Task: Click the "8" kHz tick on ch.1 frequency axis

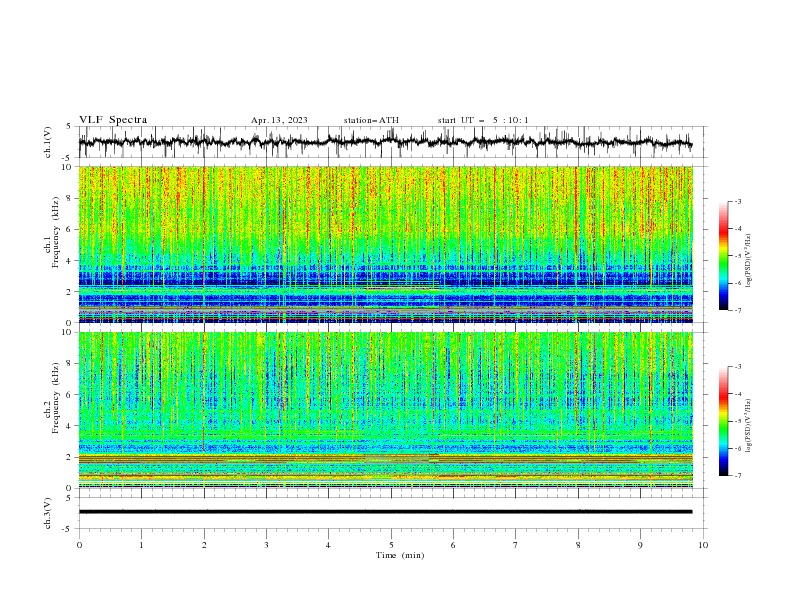Action: pyautogui.click(x=71, y=198)
